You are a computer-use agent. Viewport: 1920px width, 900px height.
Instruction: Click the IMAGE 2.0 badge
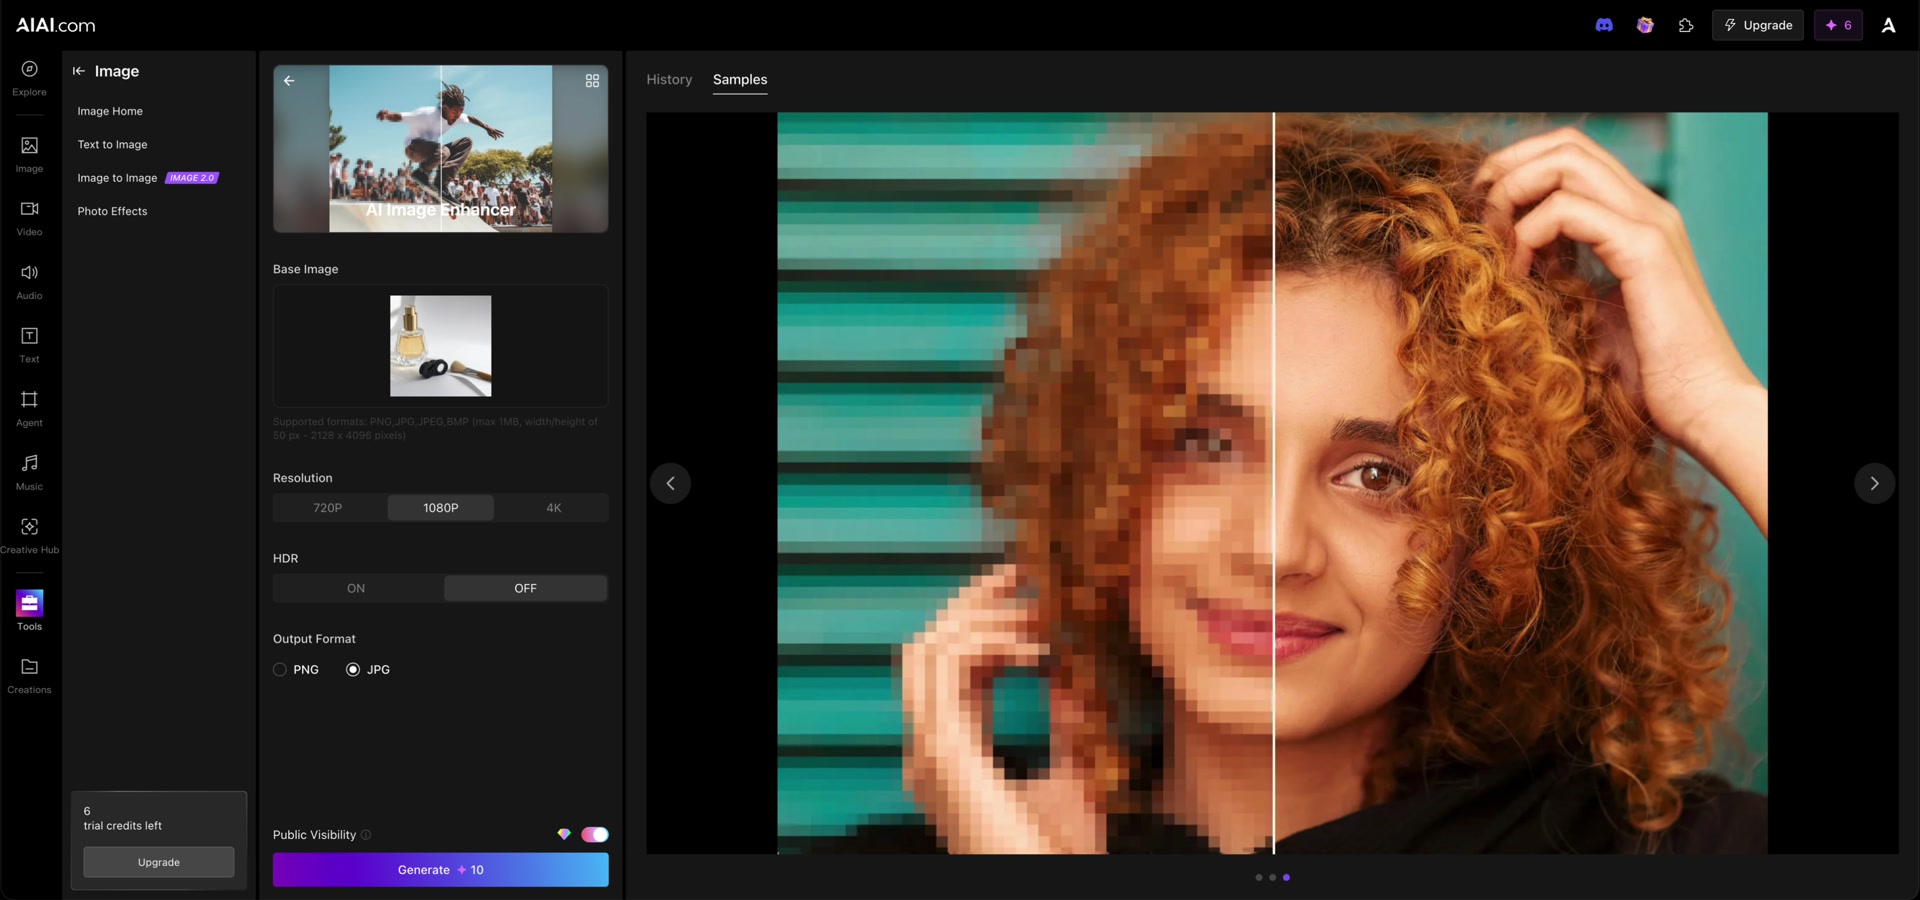[192, 178]
